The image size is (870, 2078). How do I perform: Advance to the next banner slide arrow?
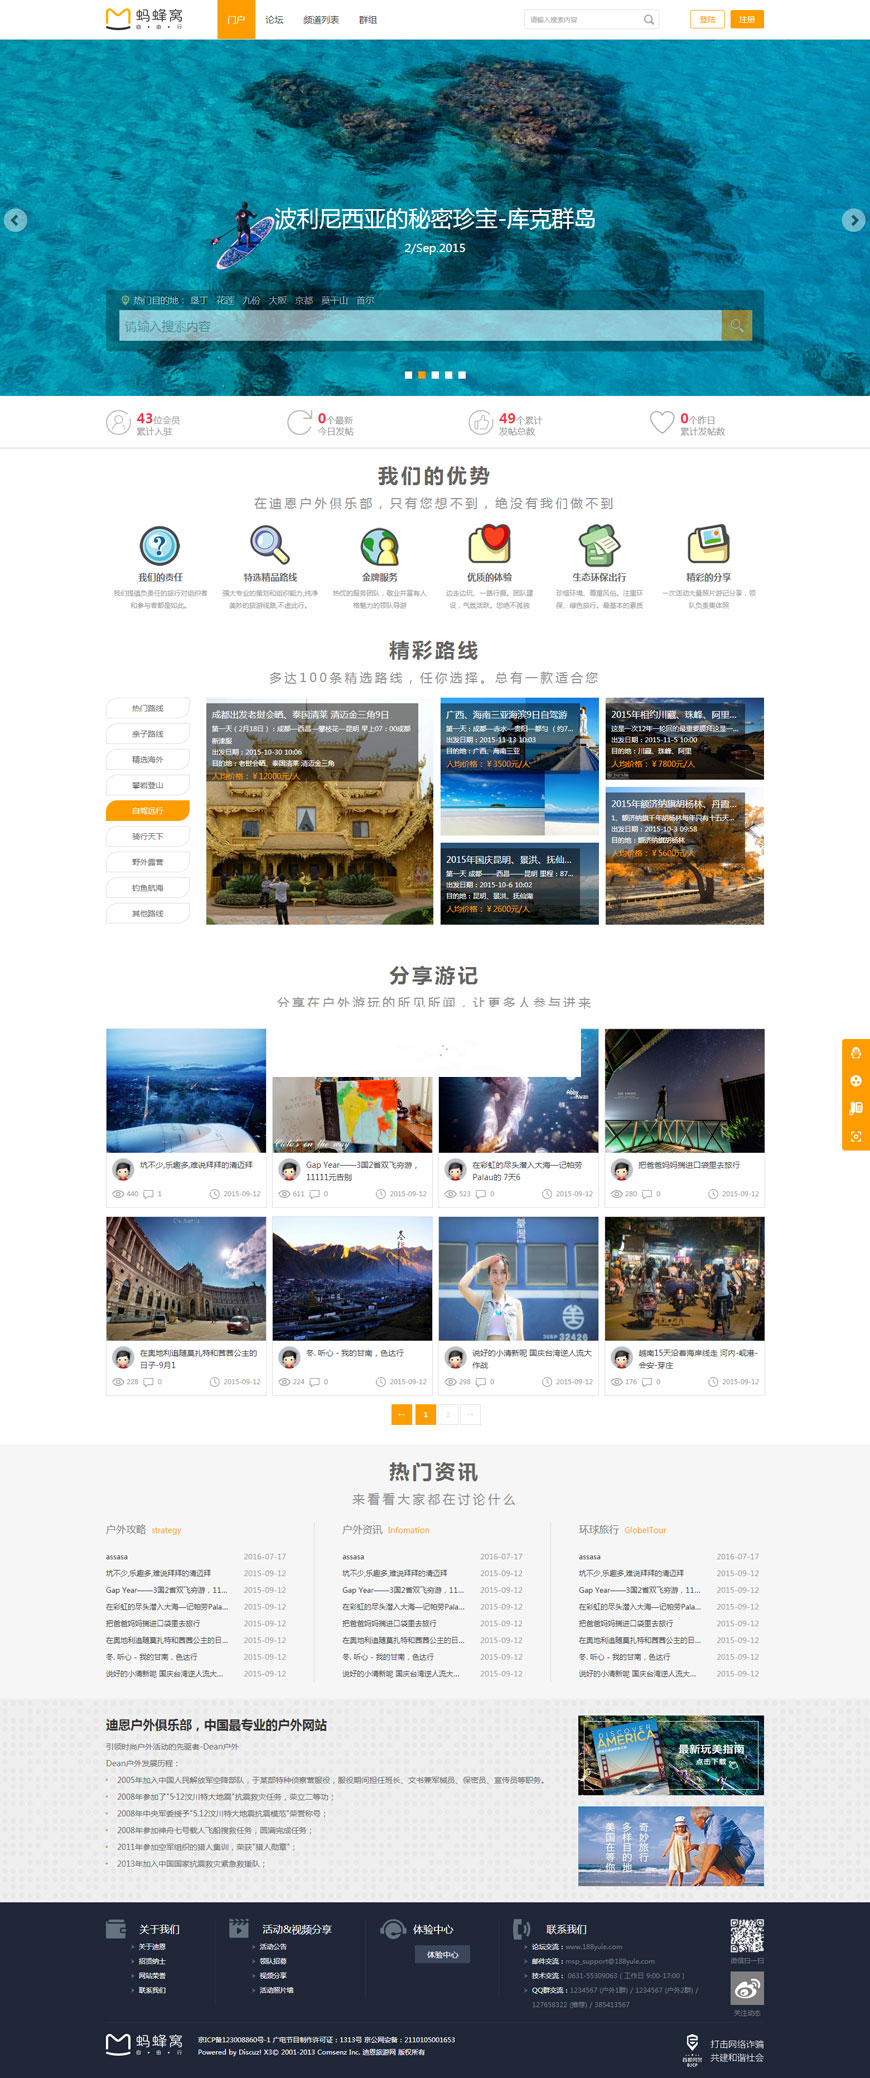coord(853,220)
